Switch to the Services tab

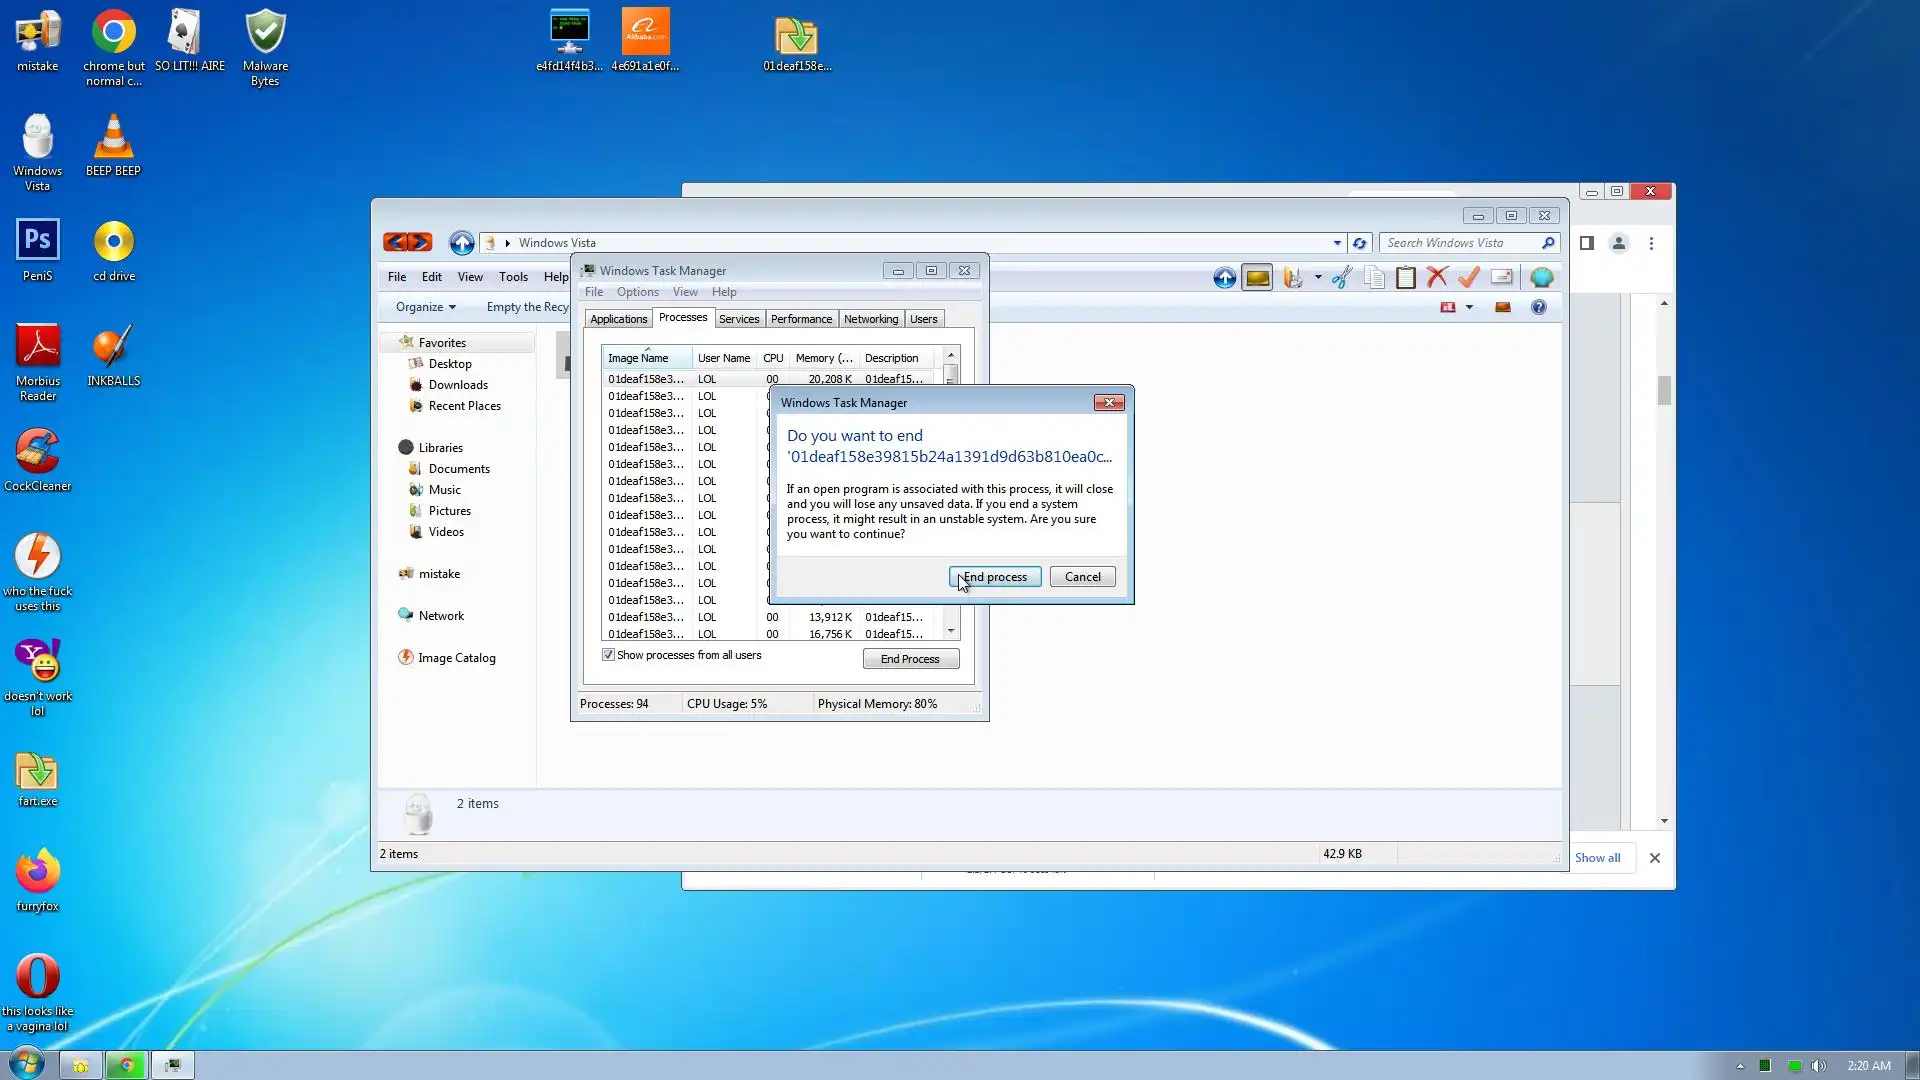click(739, 319)
